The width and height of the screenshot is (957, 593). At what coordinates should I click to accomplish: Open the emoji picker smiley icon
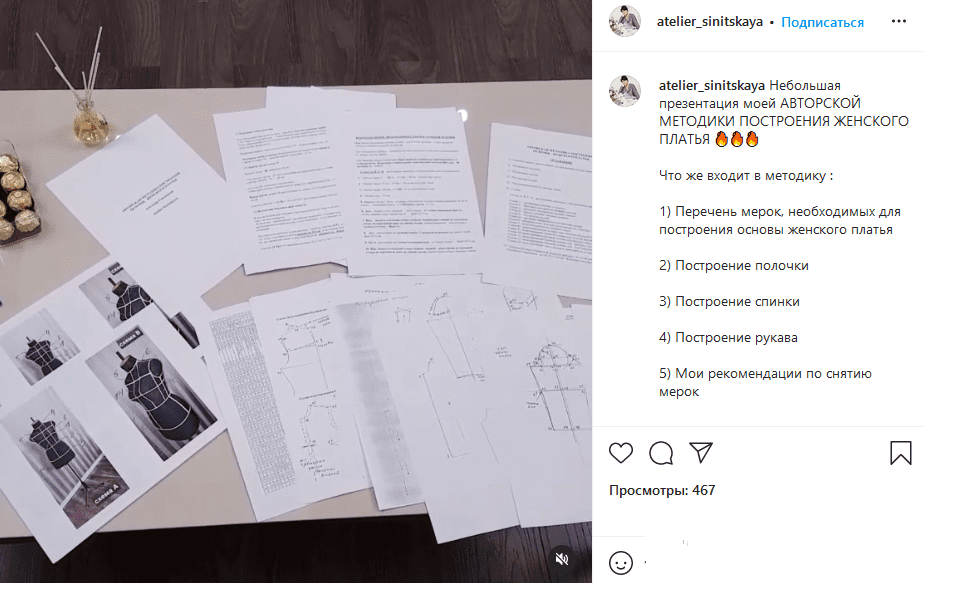(x=621, y=562)
